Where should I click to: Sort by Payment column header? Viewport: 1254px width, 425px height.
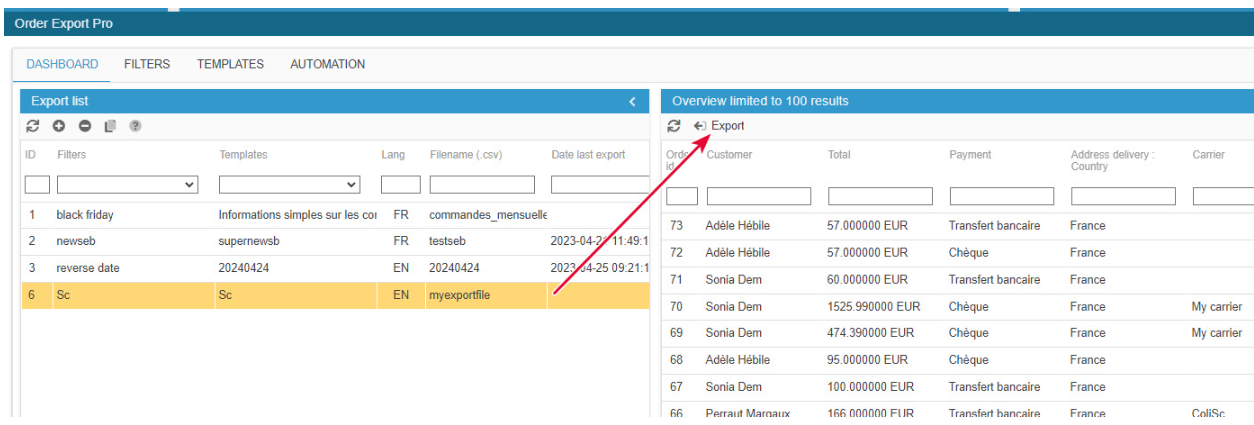pos(970,155)
